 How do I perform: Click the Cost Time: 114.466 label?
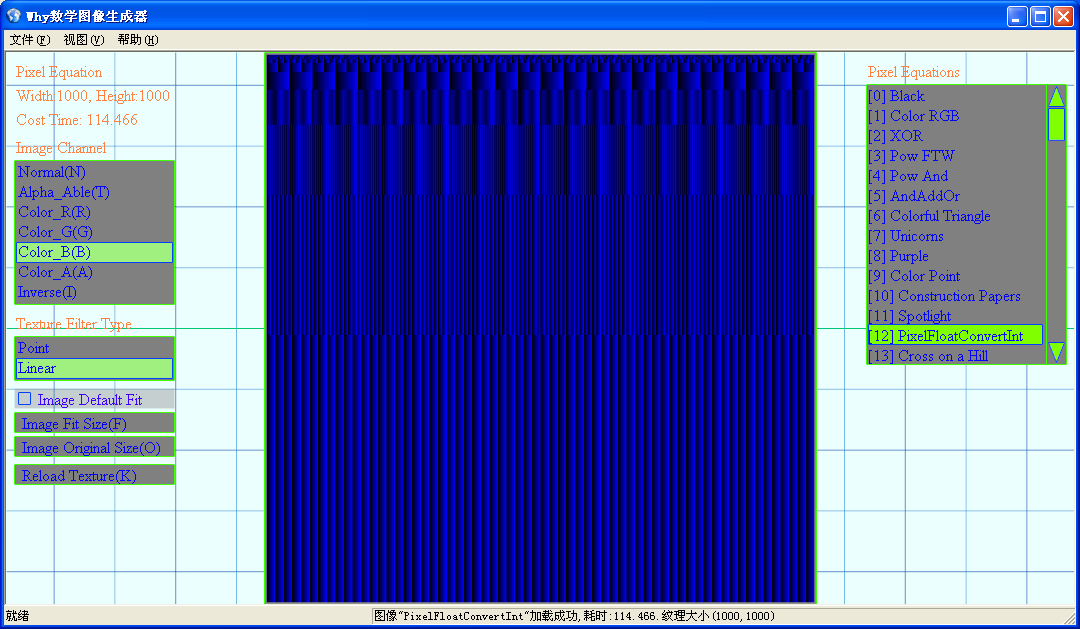77,120
